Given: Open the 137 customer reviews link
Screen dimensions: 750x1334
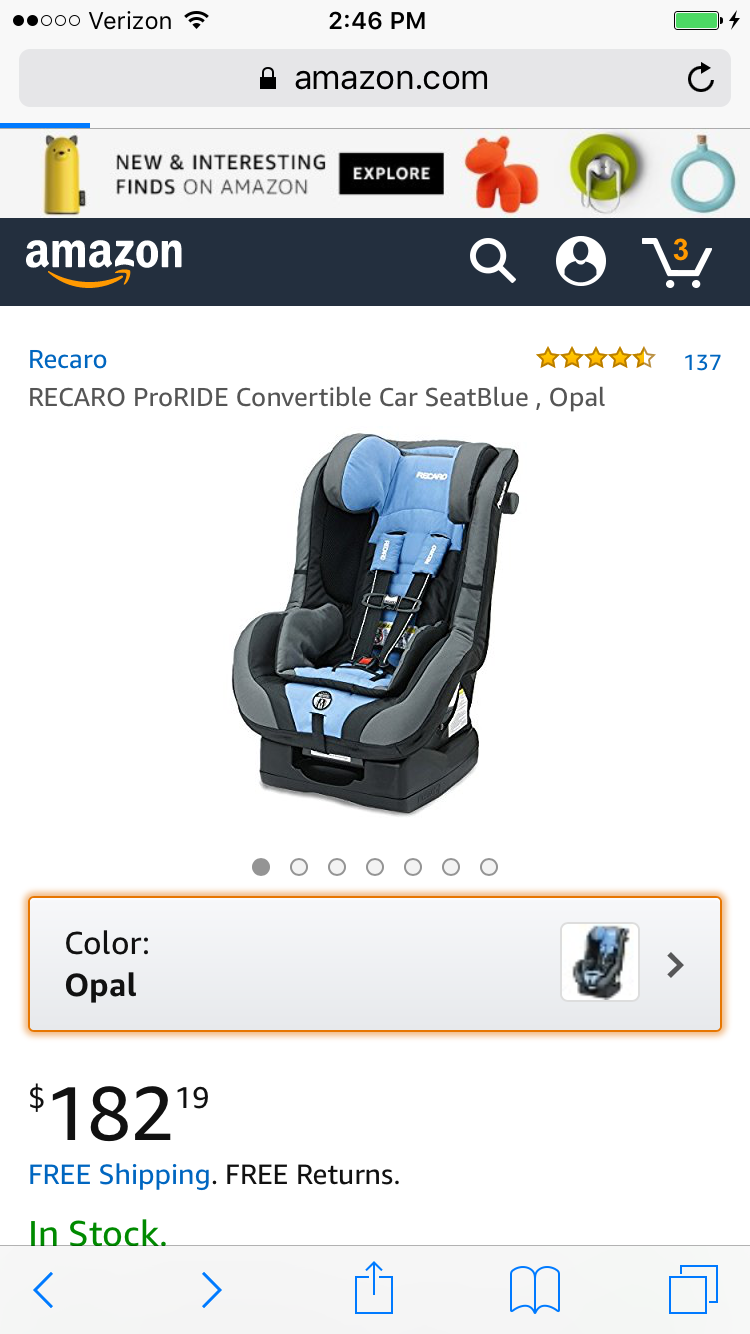Looking at the screenshot, I should click(702, 362).
